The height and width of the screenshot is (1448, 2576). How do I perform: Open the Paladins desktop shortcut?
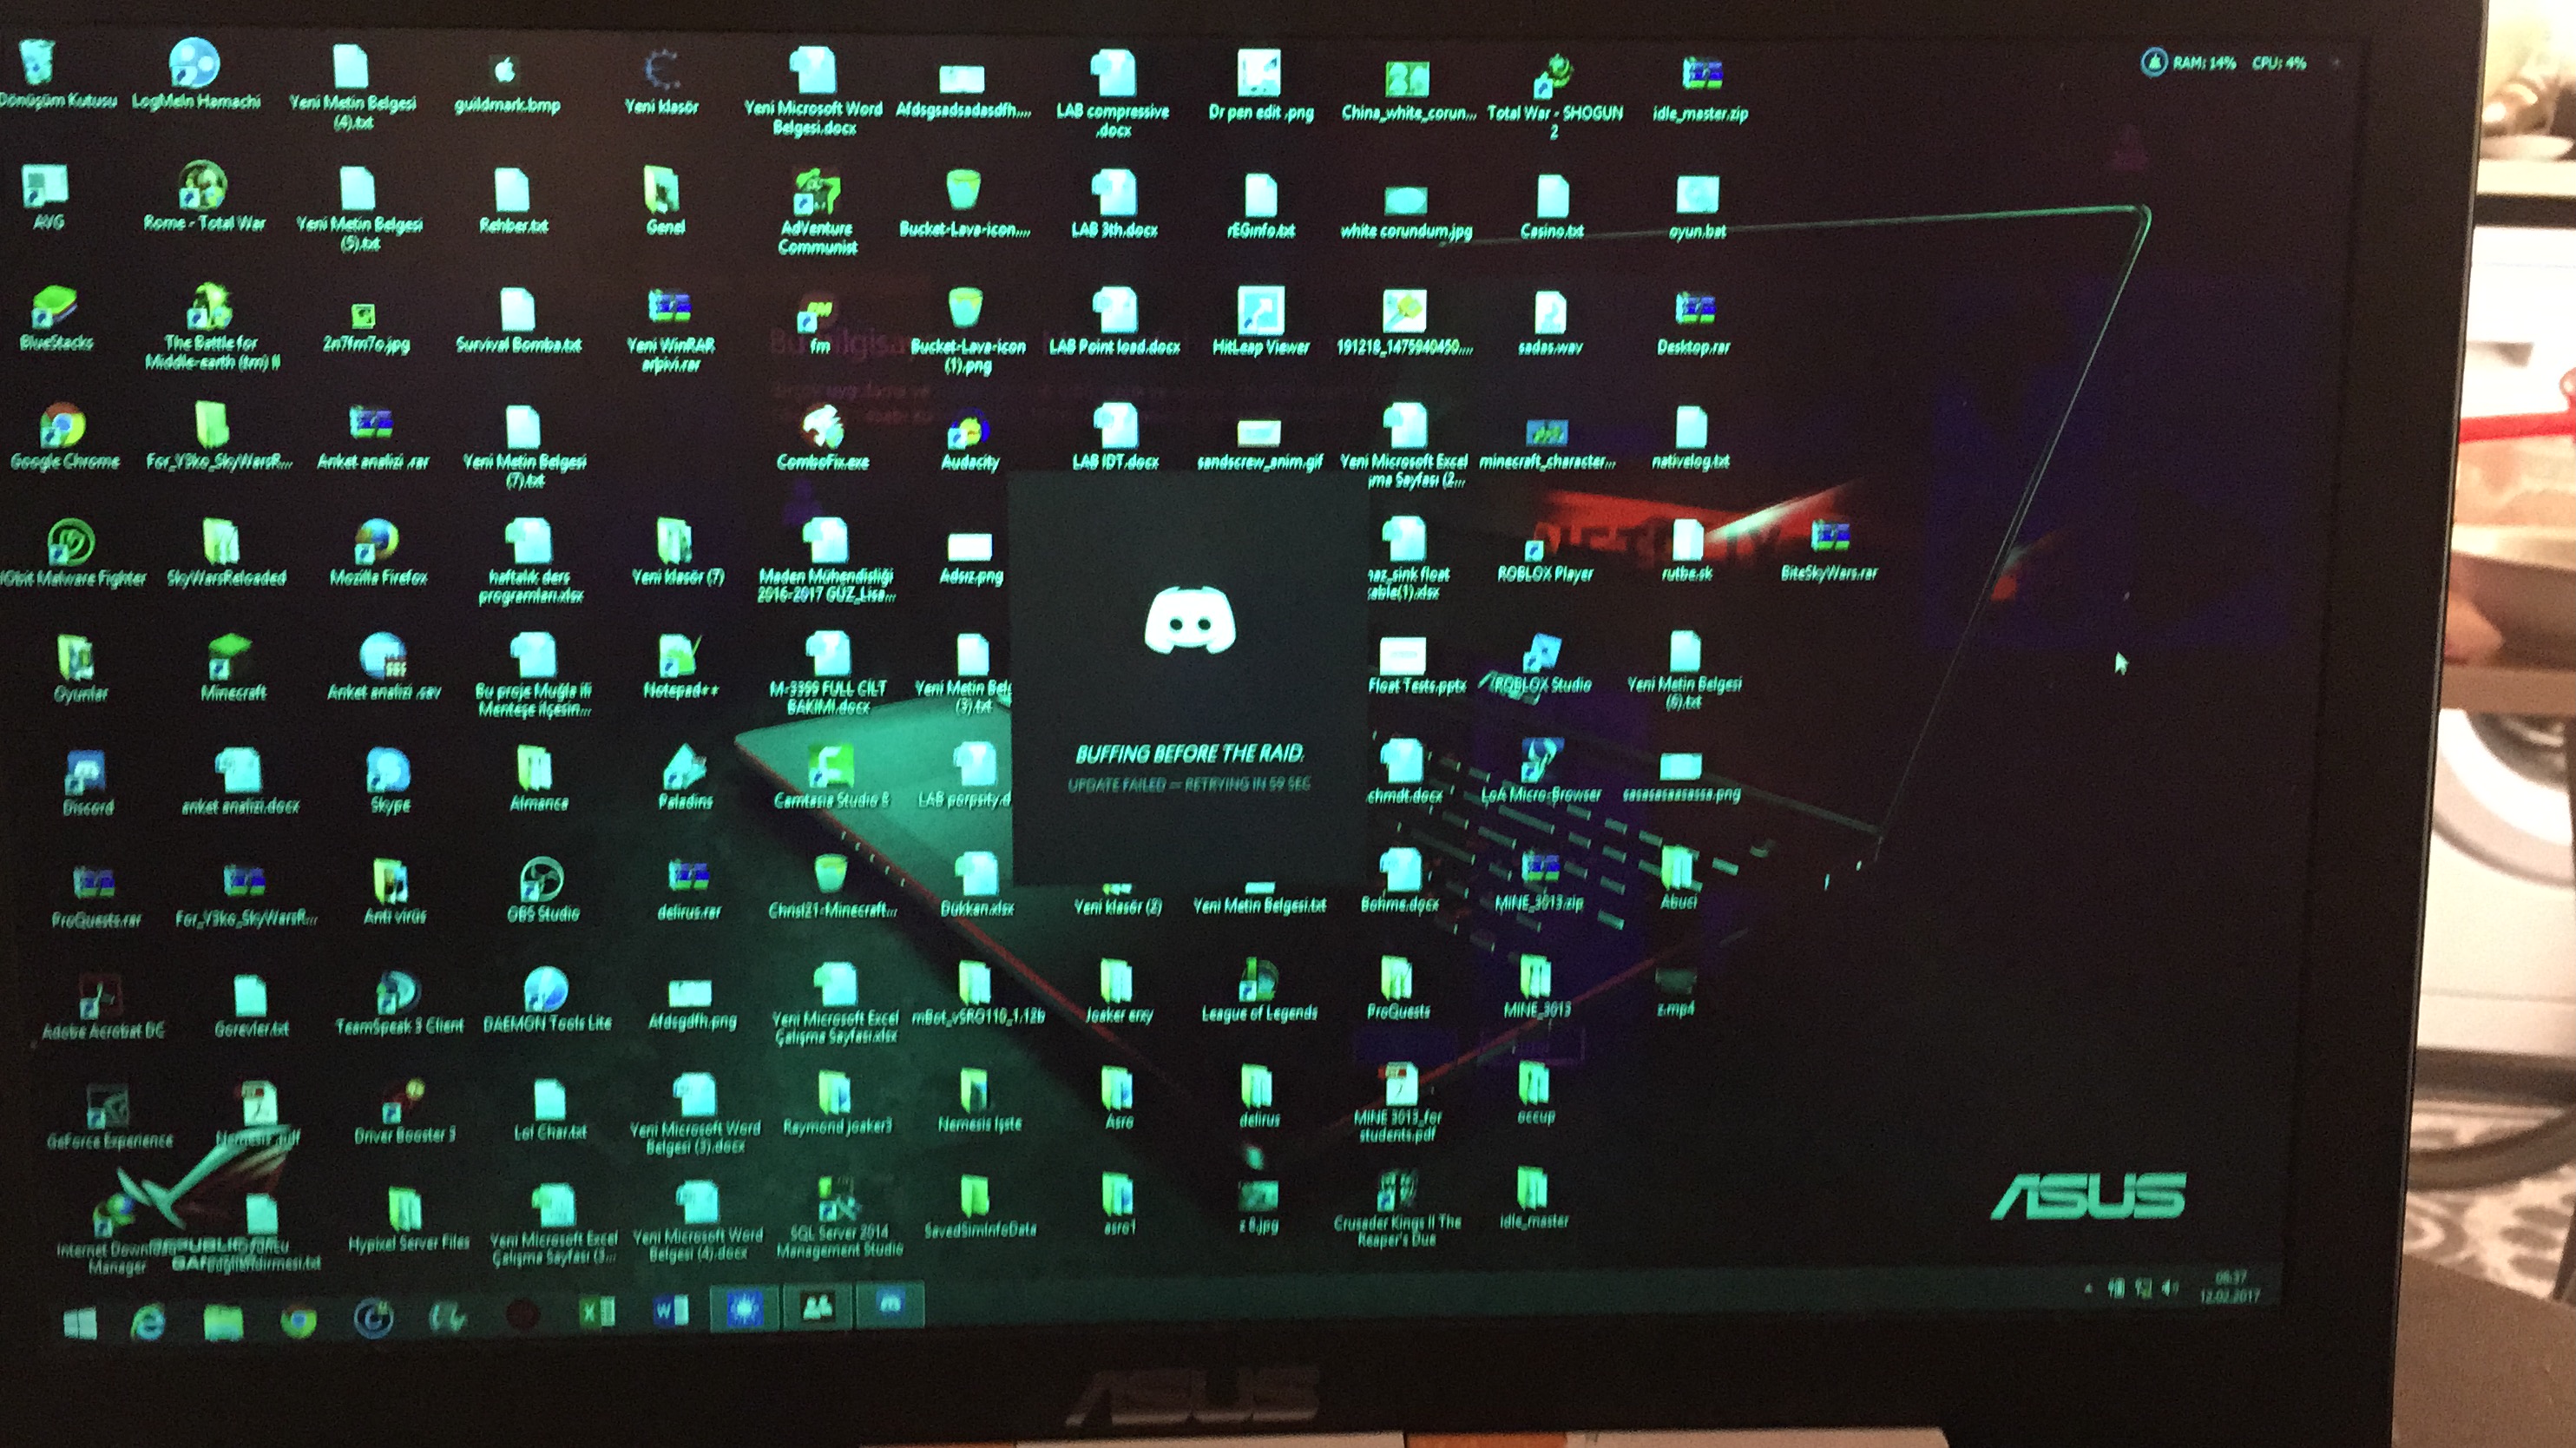pyautogui.click(x=685, y=778)
